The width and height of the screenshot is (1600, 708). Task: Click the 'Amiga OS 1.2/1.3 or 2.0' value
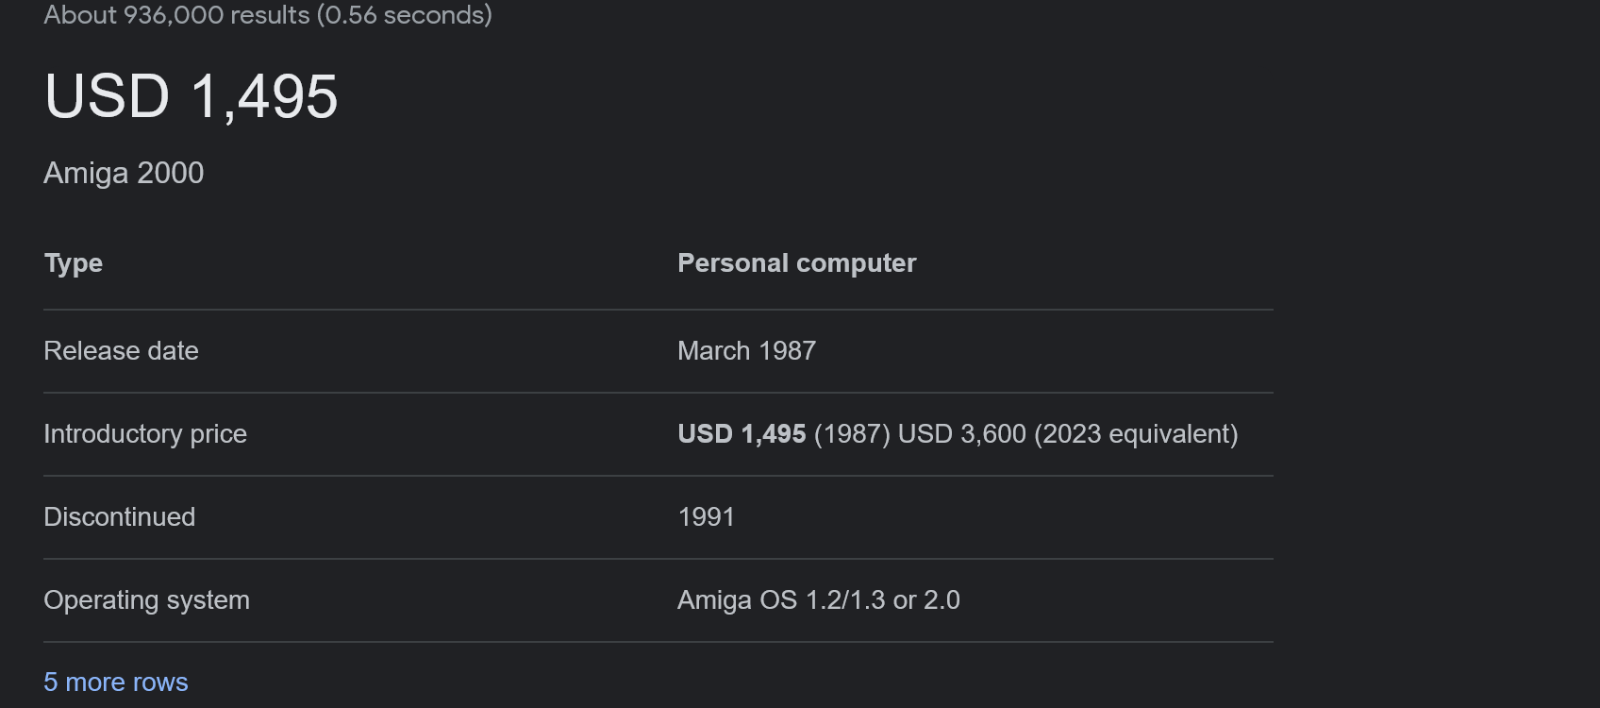(x=819, y=600)
